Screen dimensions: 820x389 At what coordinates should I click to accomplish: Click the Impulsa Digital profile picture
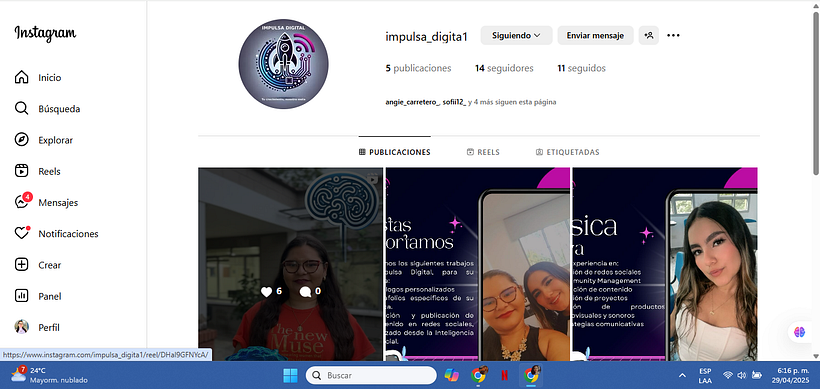point(283,64)
